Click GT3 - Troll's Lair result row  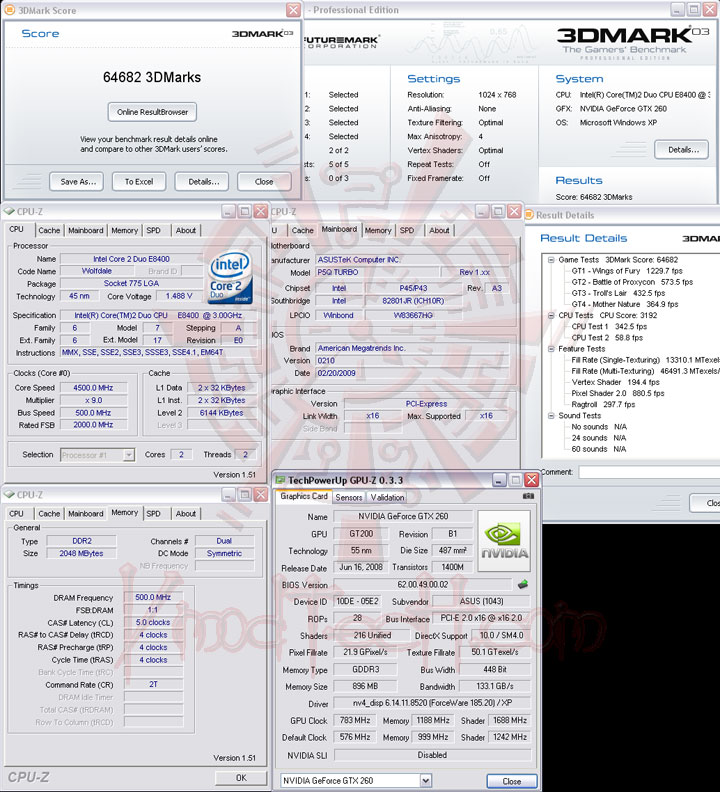coord(618,293)
